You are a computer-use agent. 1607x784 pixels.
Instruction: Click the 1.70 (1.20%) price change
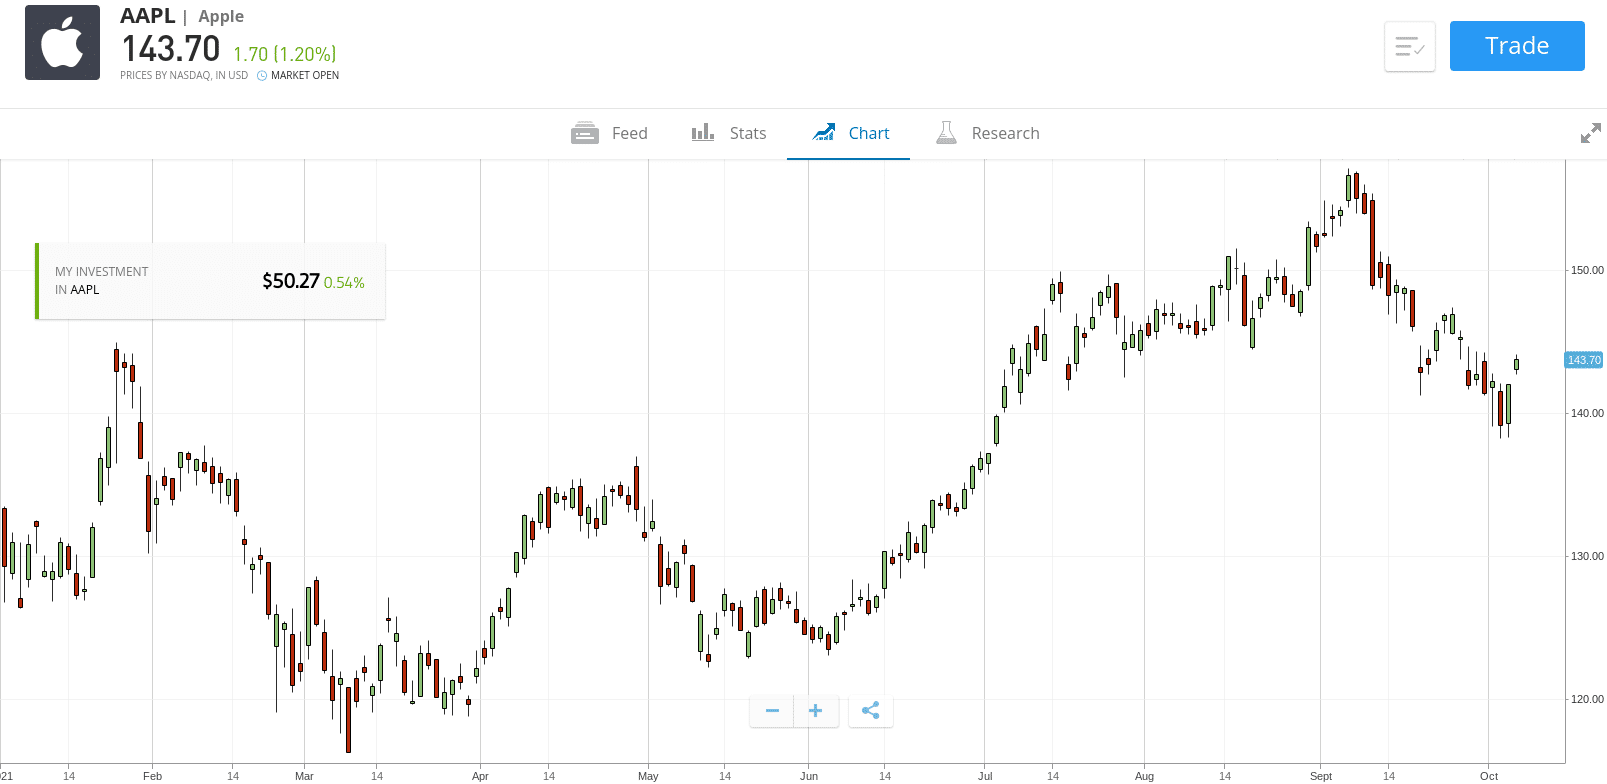pyautogui.click(x=285, y=54)
